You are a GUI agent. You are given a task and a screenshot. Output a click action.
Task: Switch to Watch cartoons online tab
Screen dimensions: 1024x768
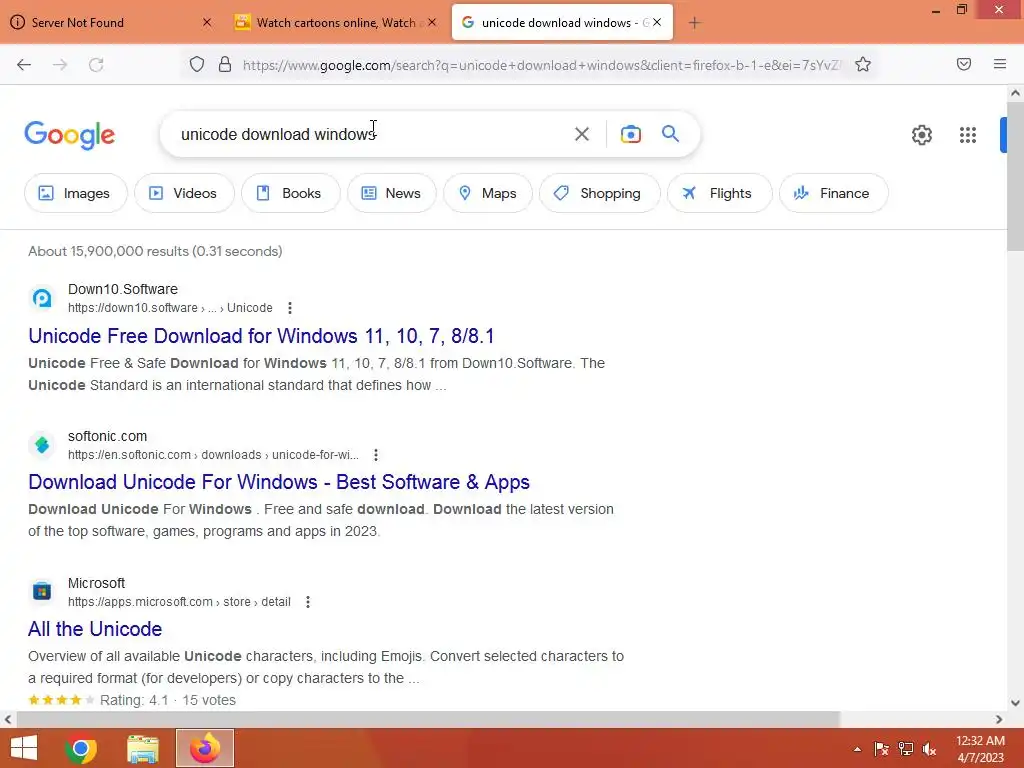click(x=336, y=23)
